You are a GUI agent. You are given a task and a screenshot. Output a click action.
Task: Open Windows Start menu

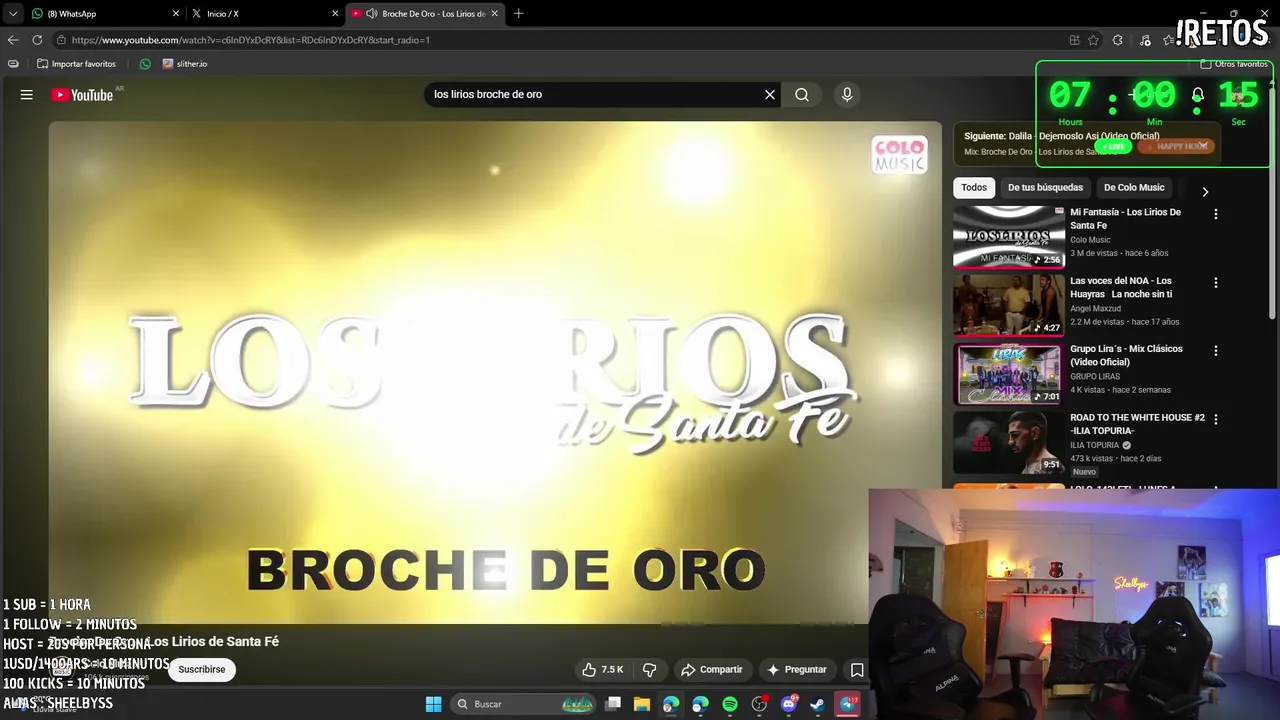433,704
